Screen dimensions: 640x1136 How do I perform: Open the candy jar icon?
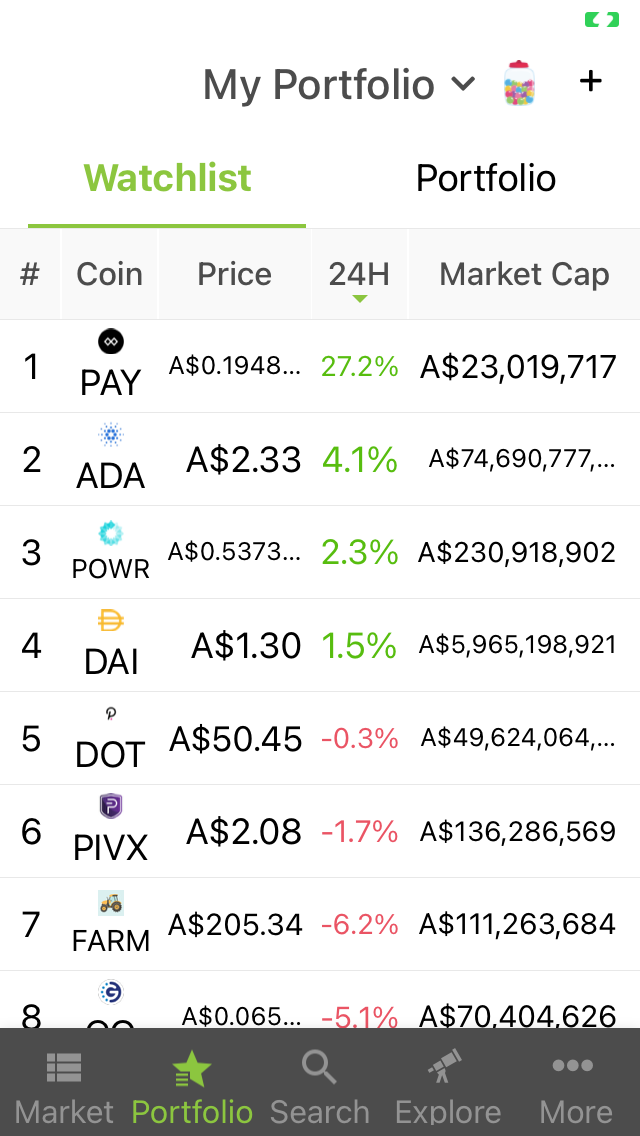click(x=519, y=83)
